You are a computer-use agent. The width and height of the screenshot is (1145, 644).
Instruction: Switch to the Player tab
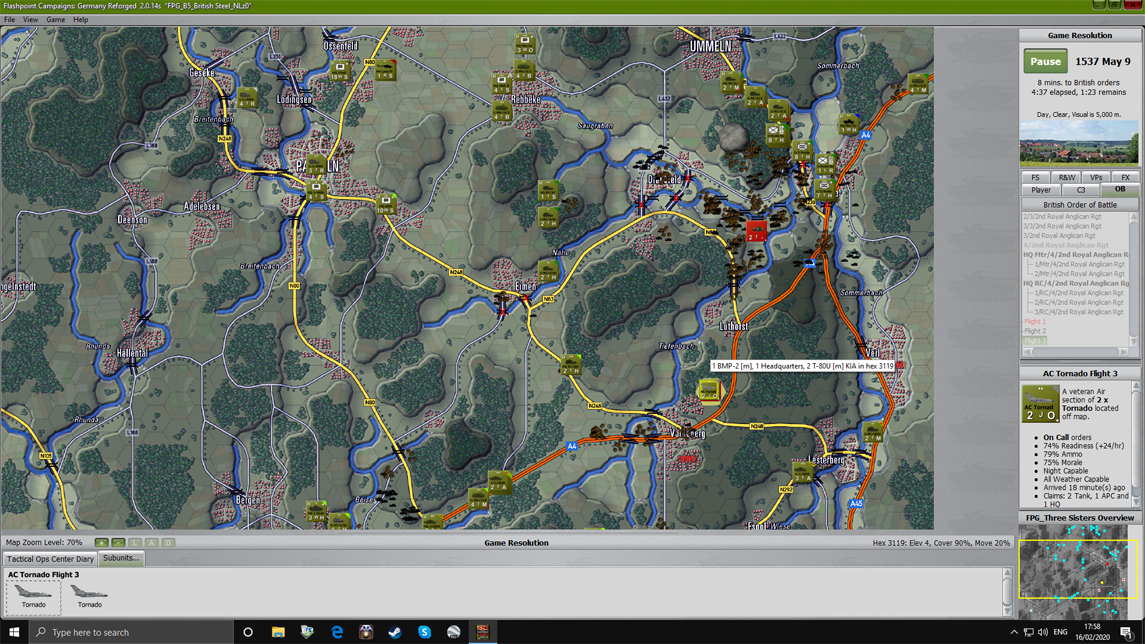[x=1041, y=190]
